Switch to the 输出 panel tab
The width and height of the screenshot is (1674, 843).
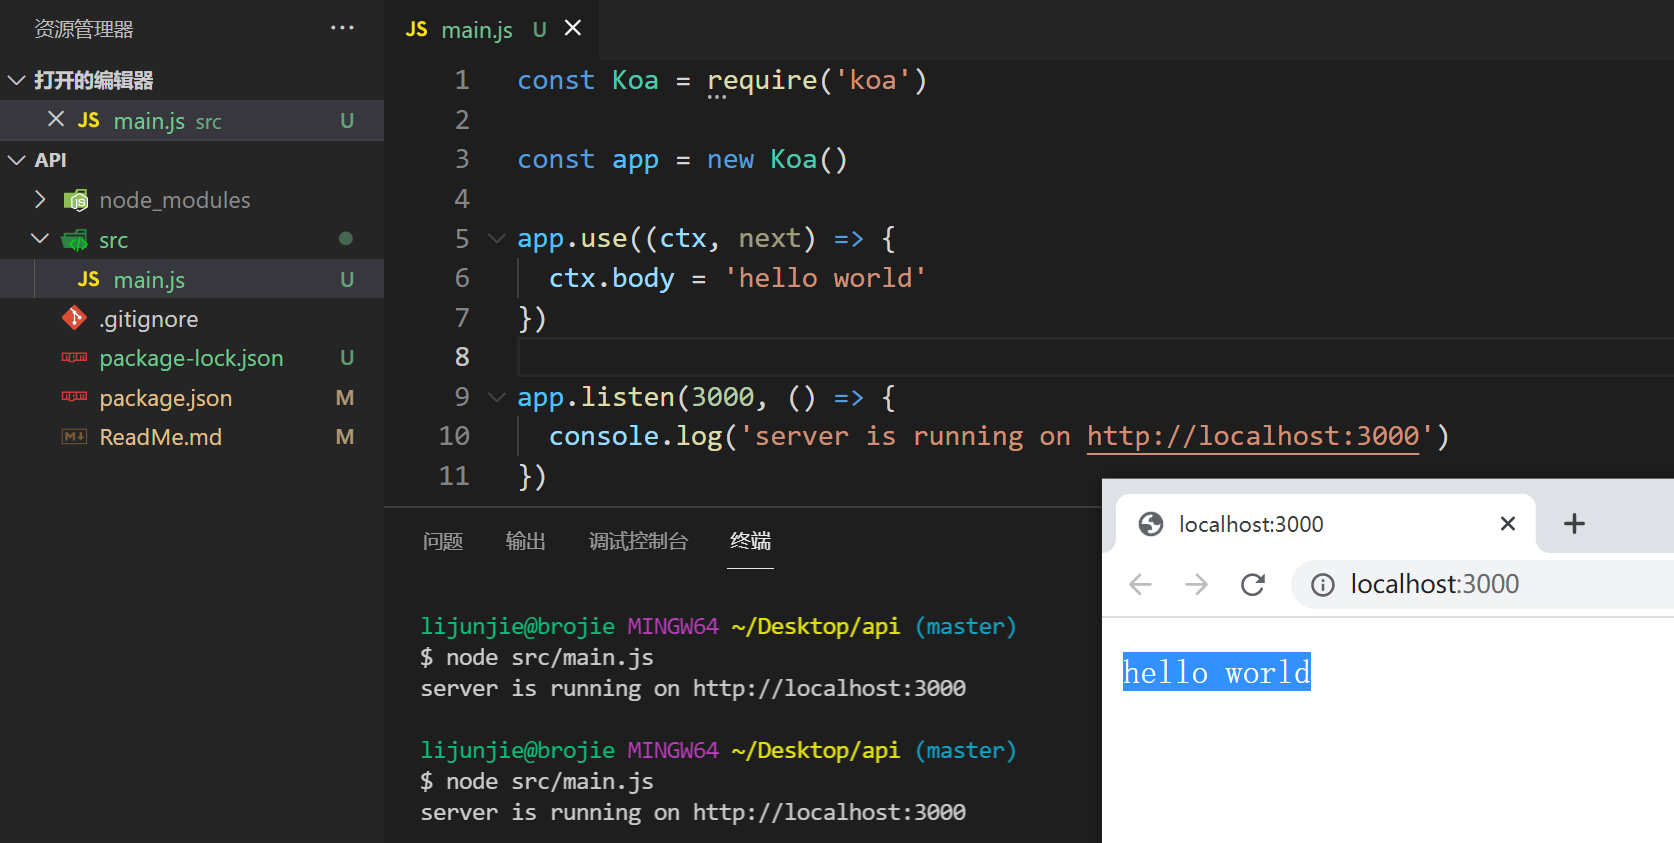[x=526, y=541]
